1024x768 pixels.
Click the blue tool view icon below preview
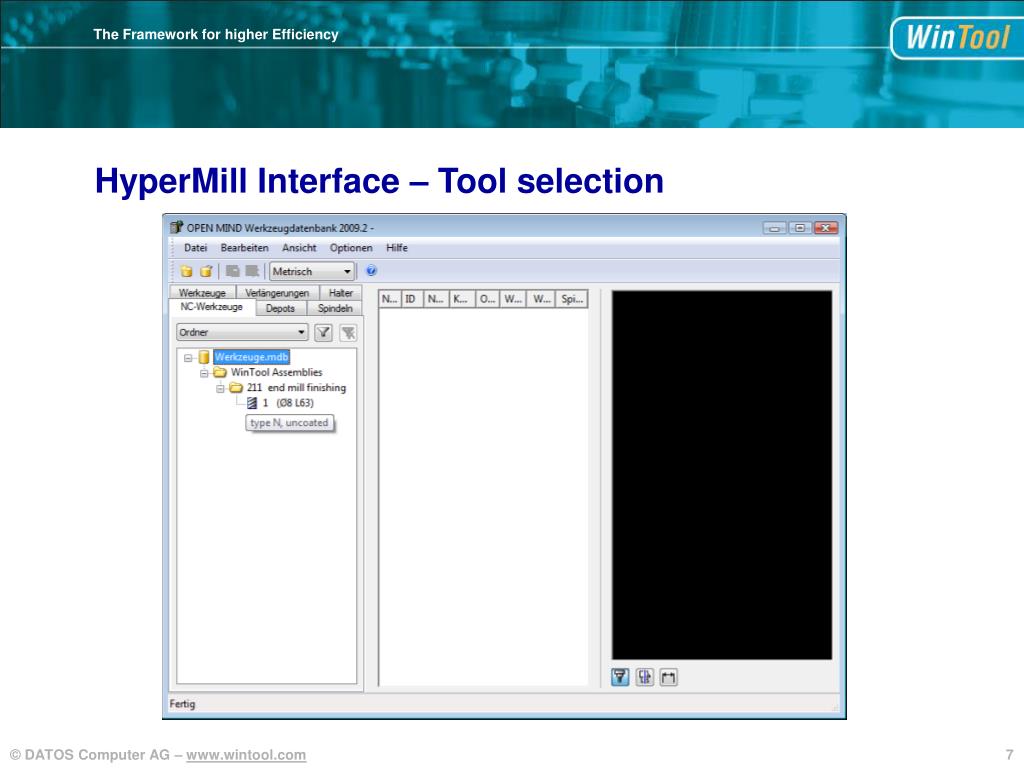click(x=620, y=677)
